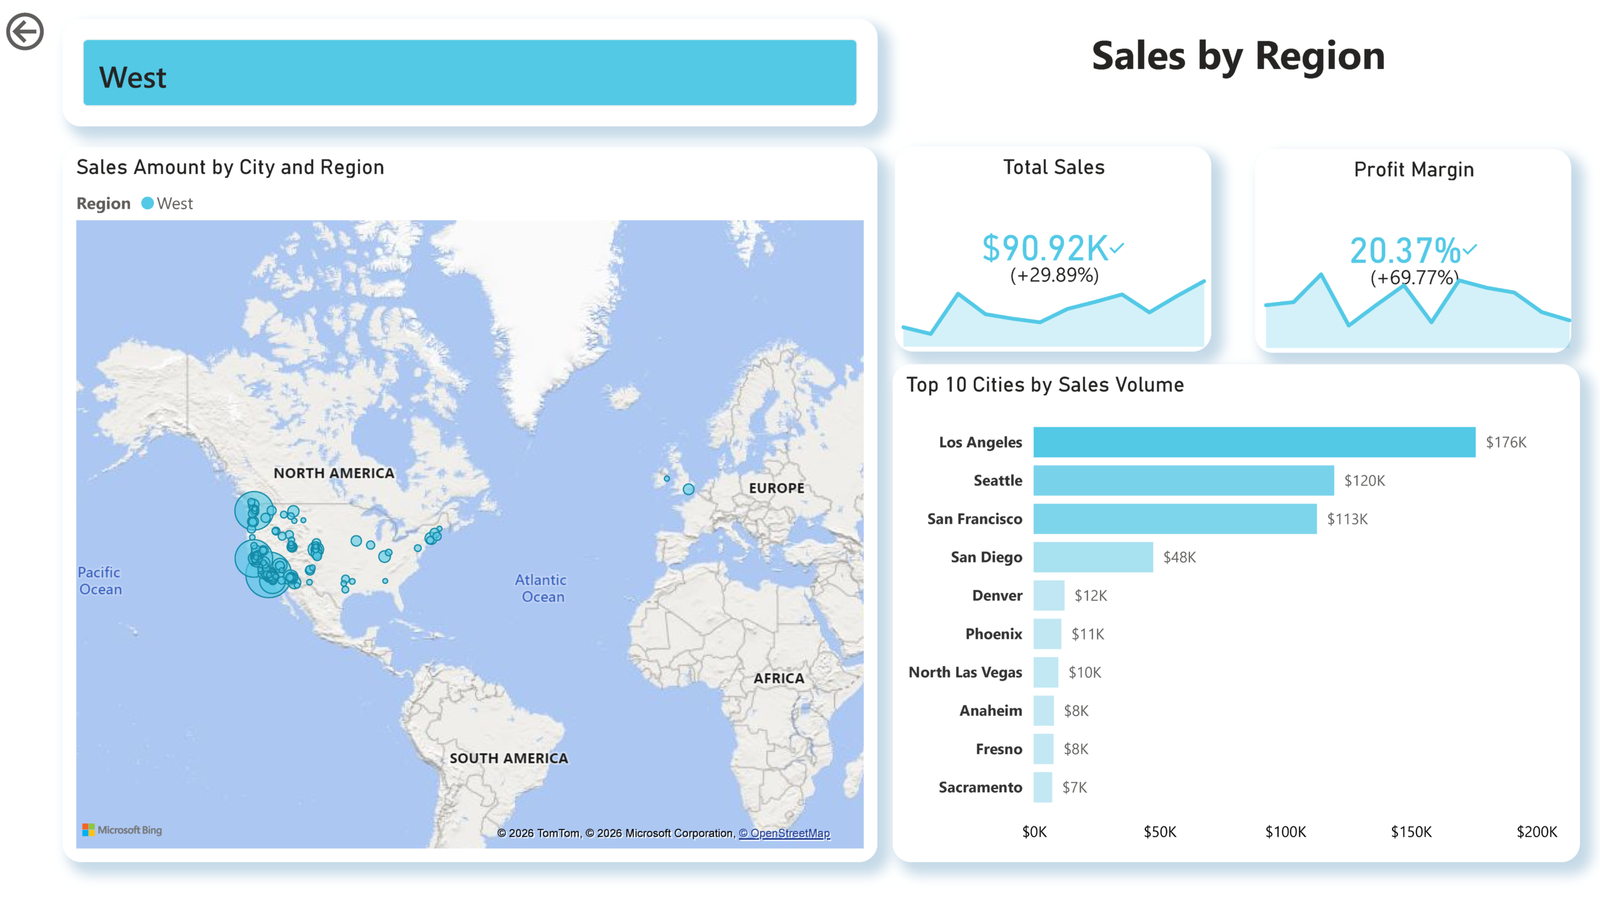Click the Microsoft Bing logo on the map
Image resolution: width=1600 pixels, height=913 pixels.
coord(124,829)
